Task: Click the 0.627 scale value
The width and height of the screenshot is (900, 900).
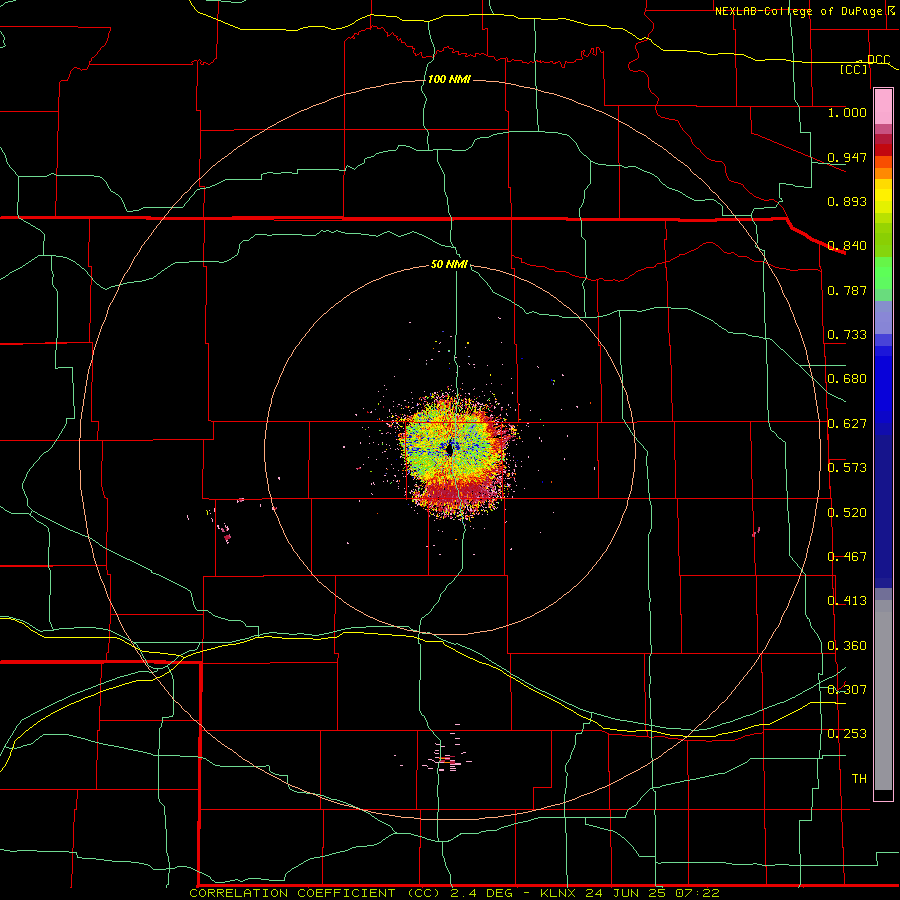Action: (x=847, y=424)
